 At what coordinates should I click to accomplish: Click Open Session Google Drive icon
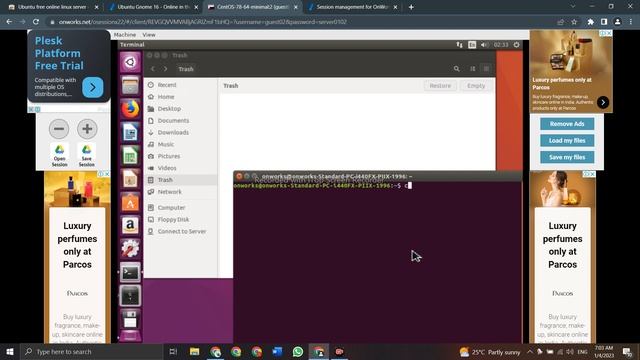click(60, 155)
